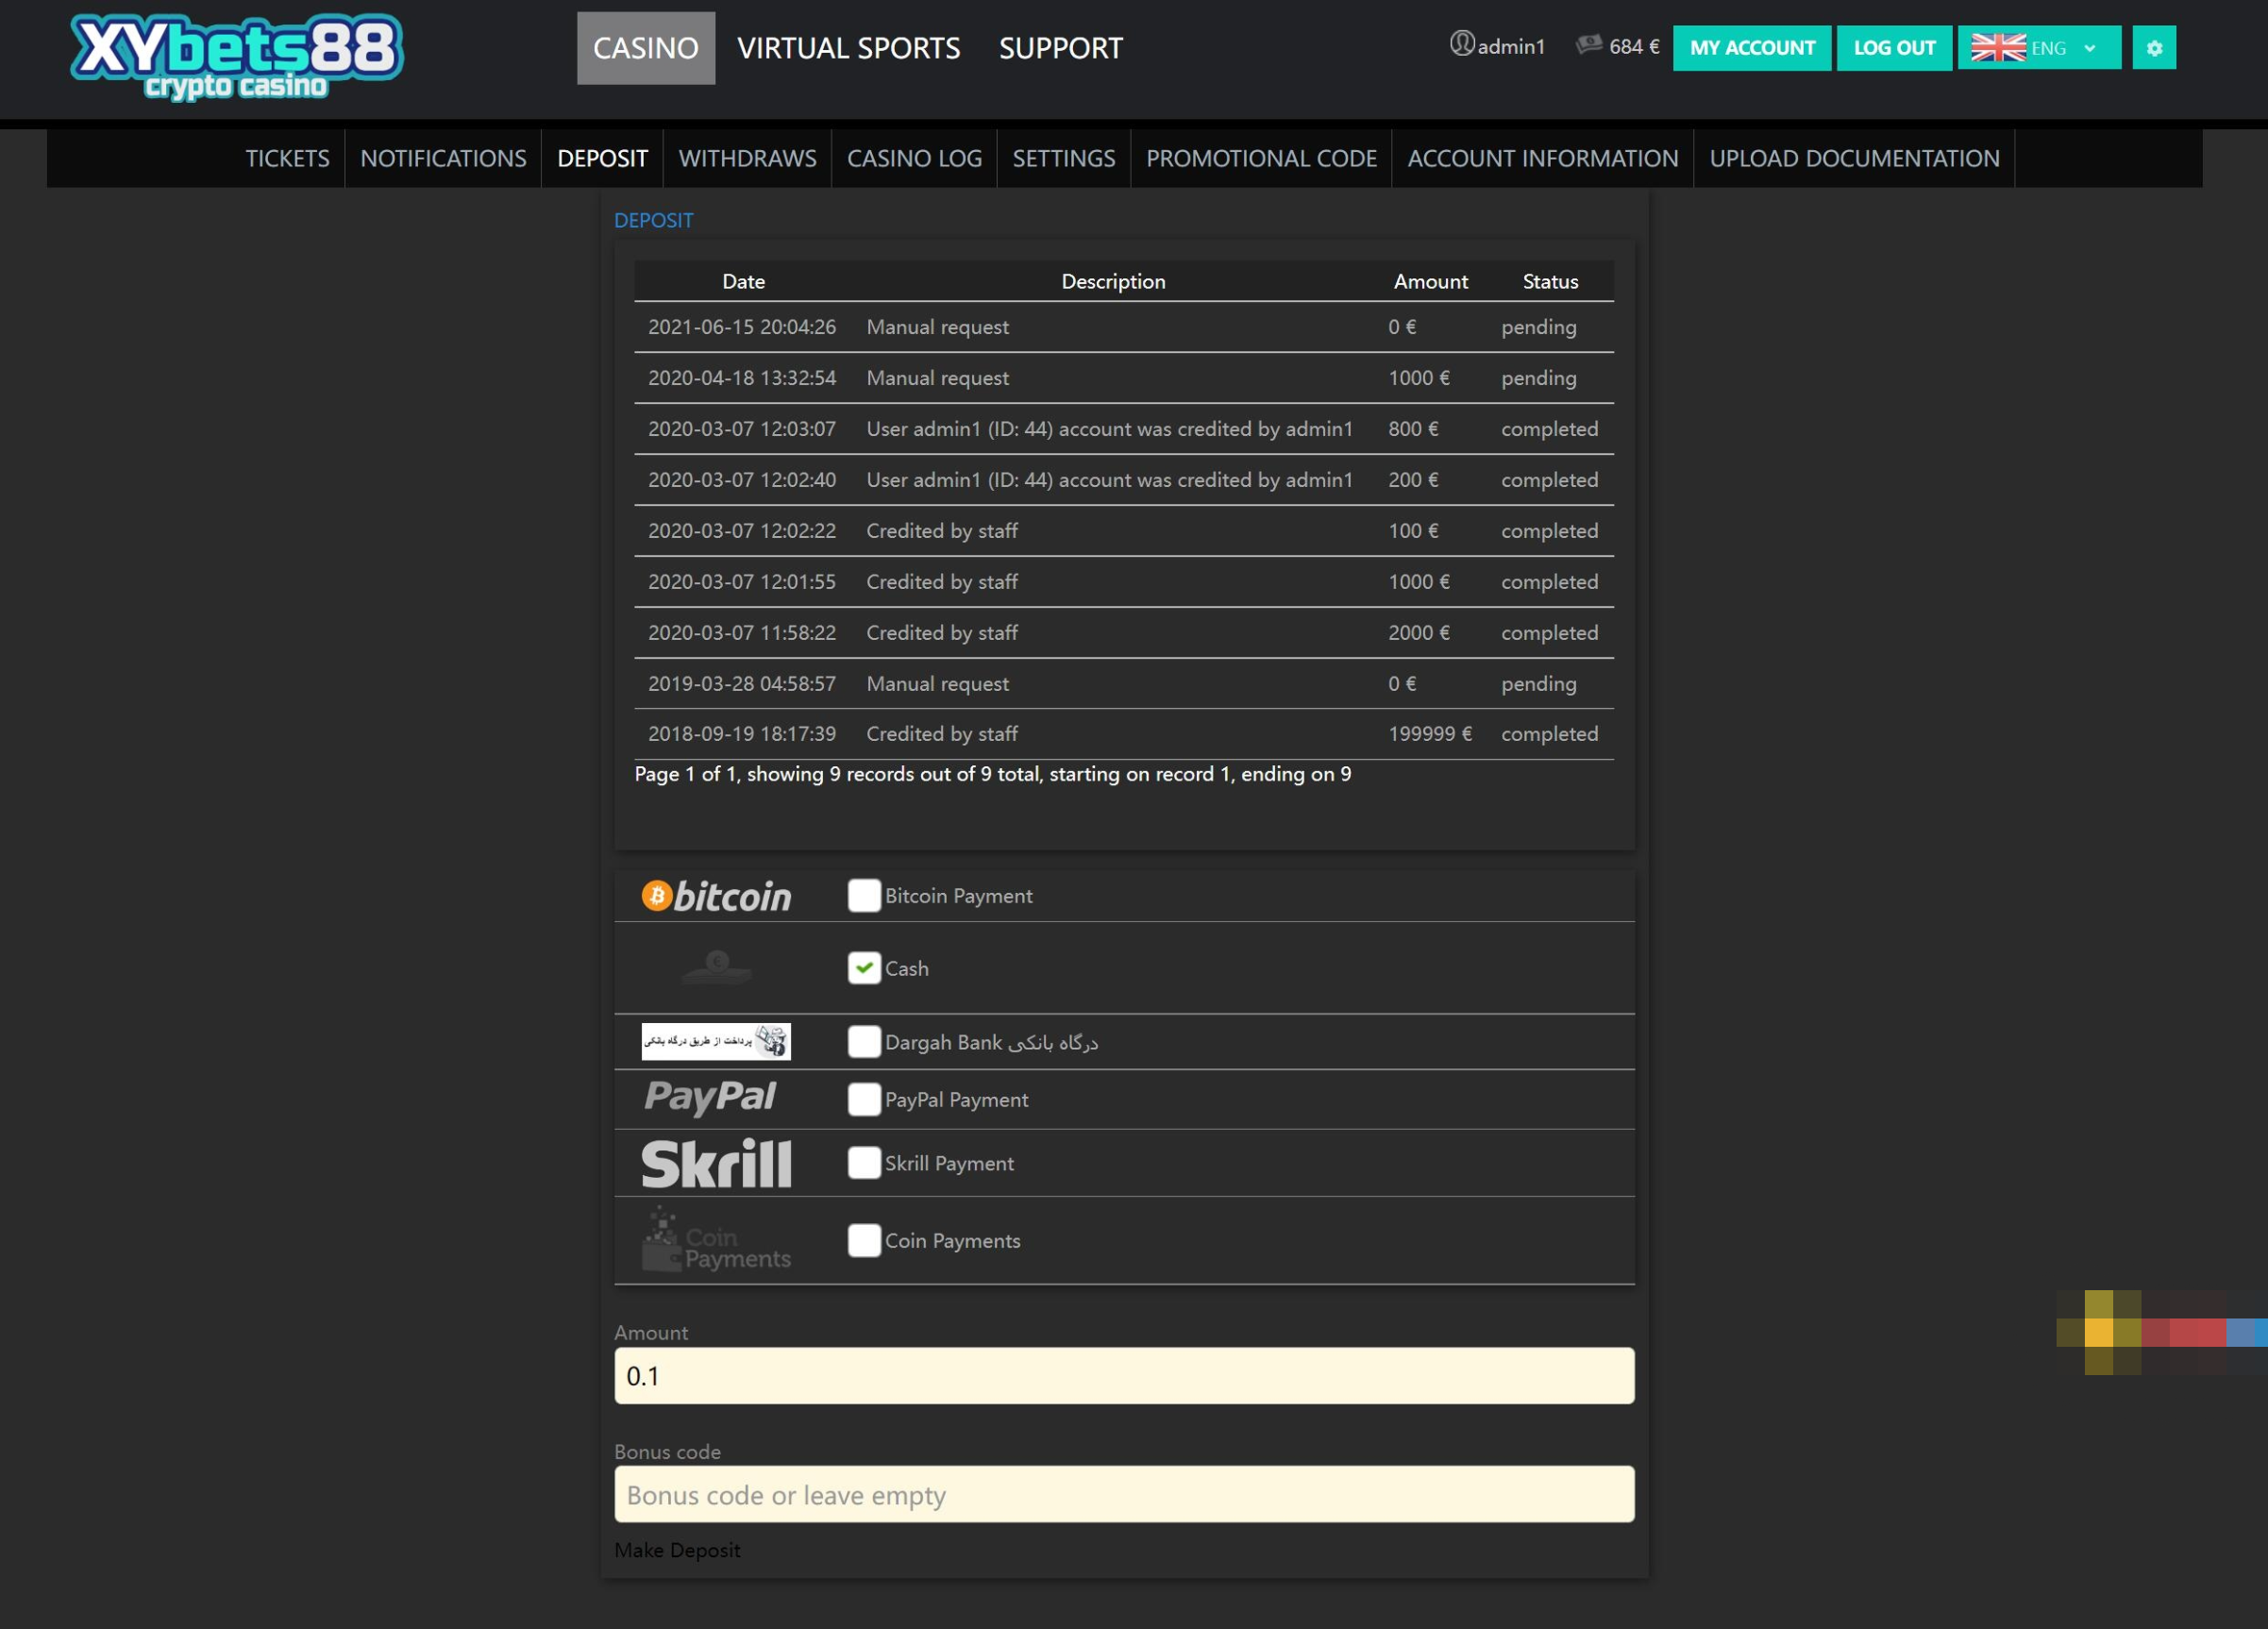Open the Withdraws tab

coord(747,158)
